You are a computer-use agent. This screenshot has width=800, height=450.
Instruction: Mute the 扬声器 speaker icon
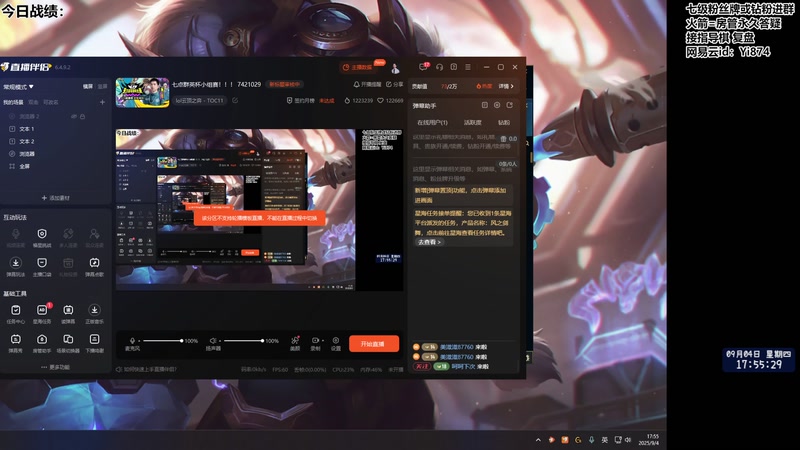(x=213, y=340)
